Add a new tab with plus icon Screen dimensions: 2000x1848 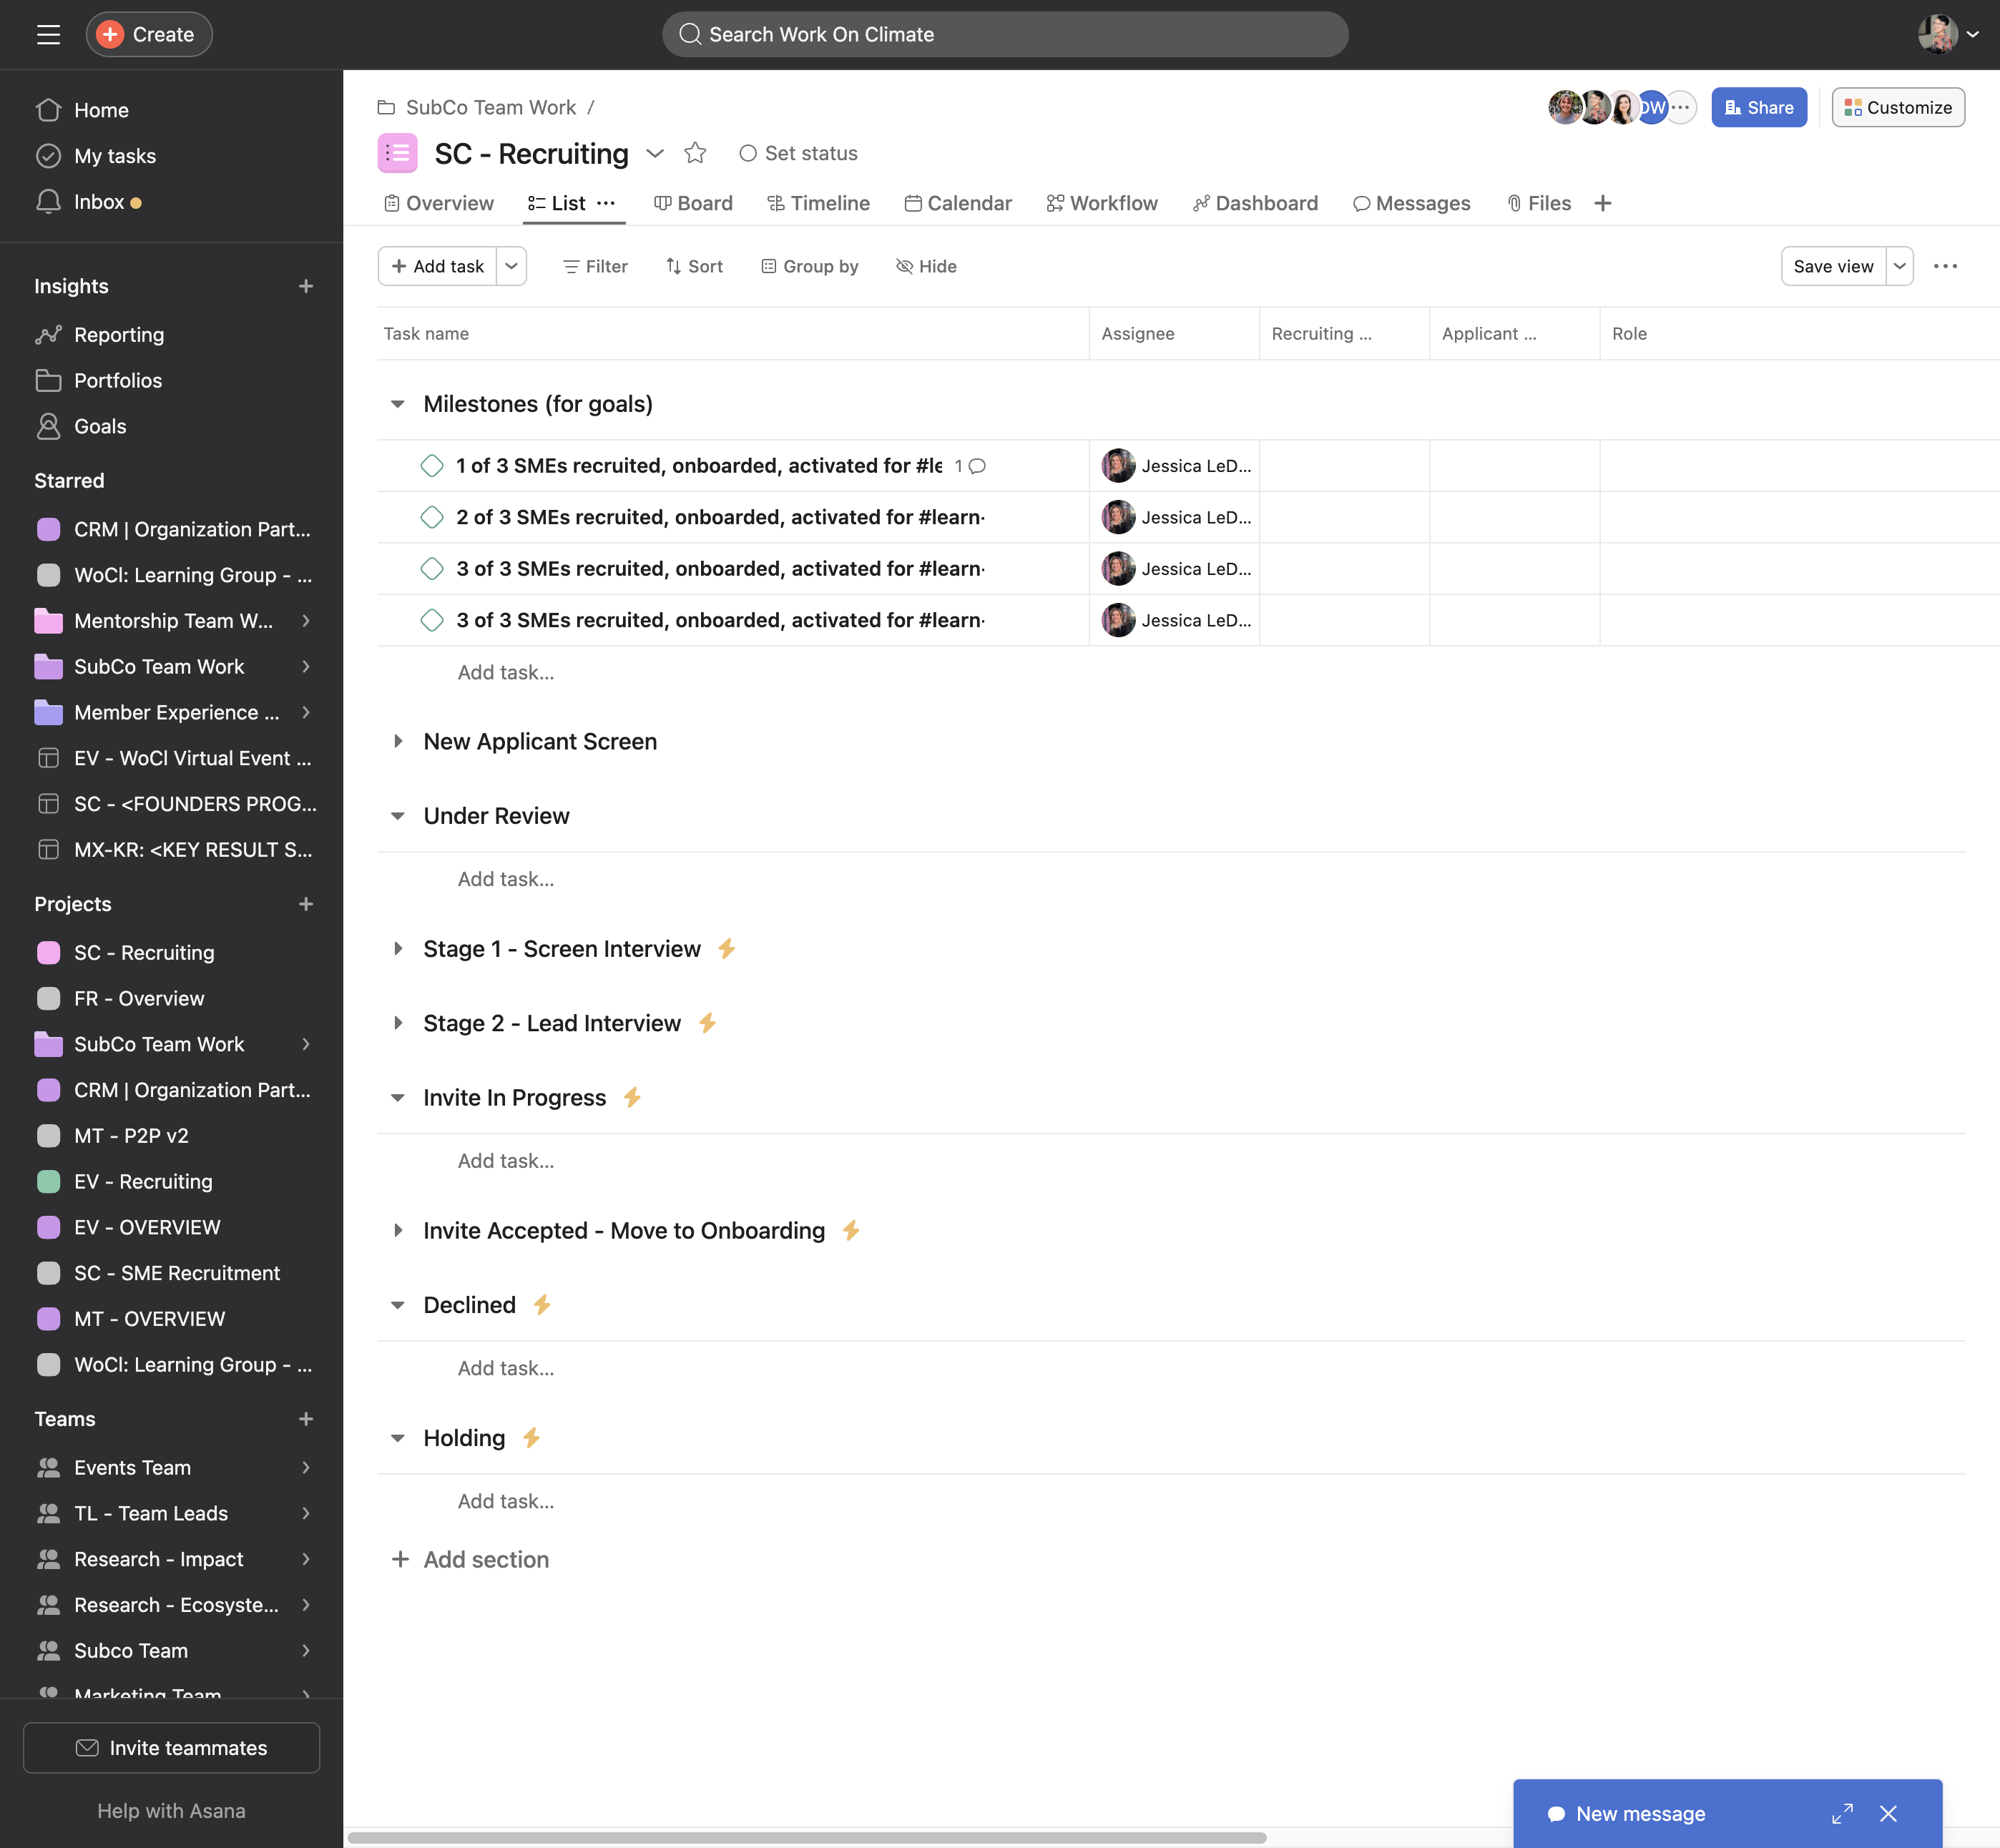1603,203
